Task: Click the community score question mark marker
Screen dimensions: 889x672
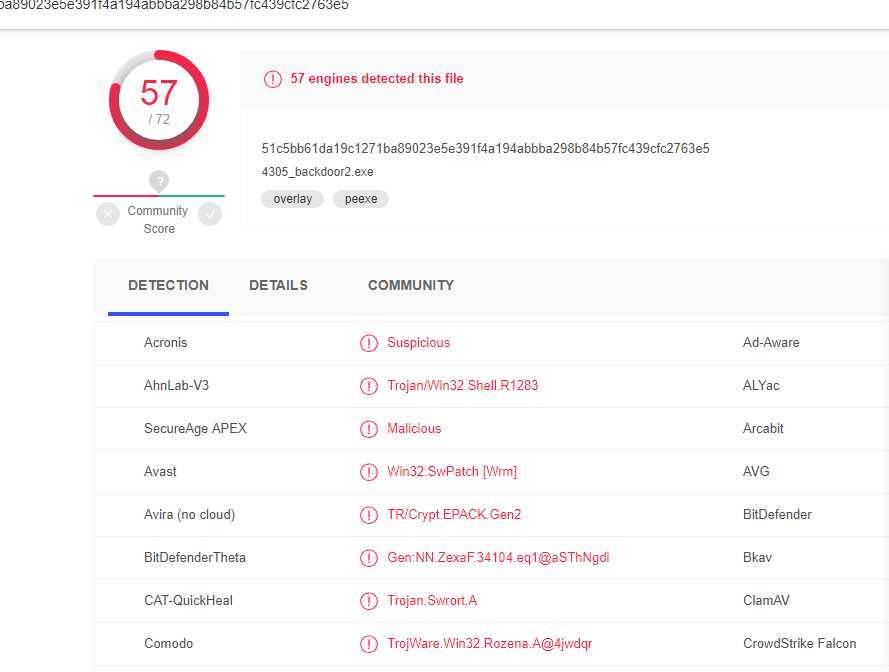Action: (159, 181)
